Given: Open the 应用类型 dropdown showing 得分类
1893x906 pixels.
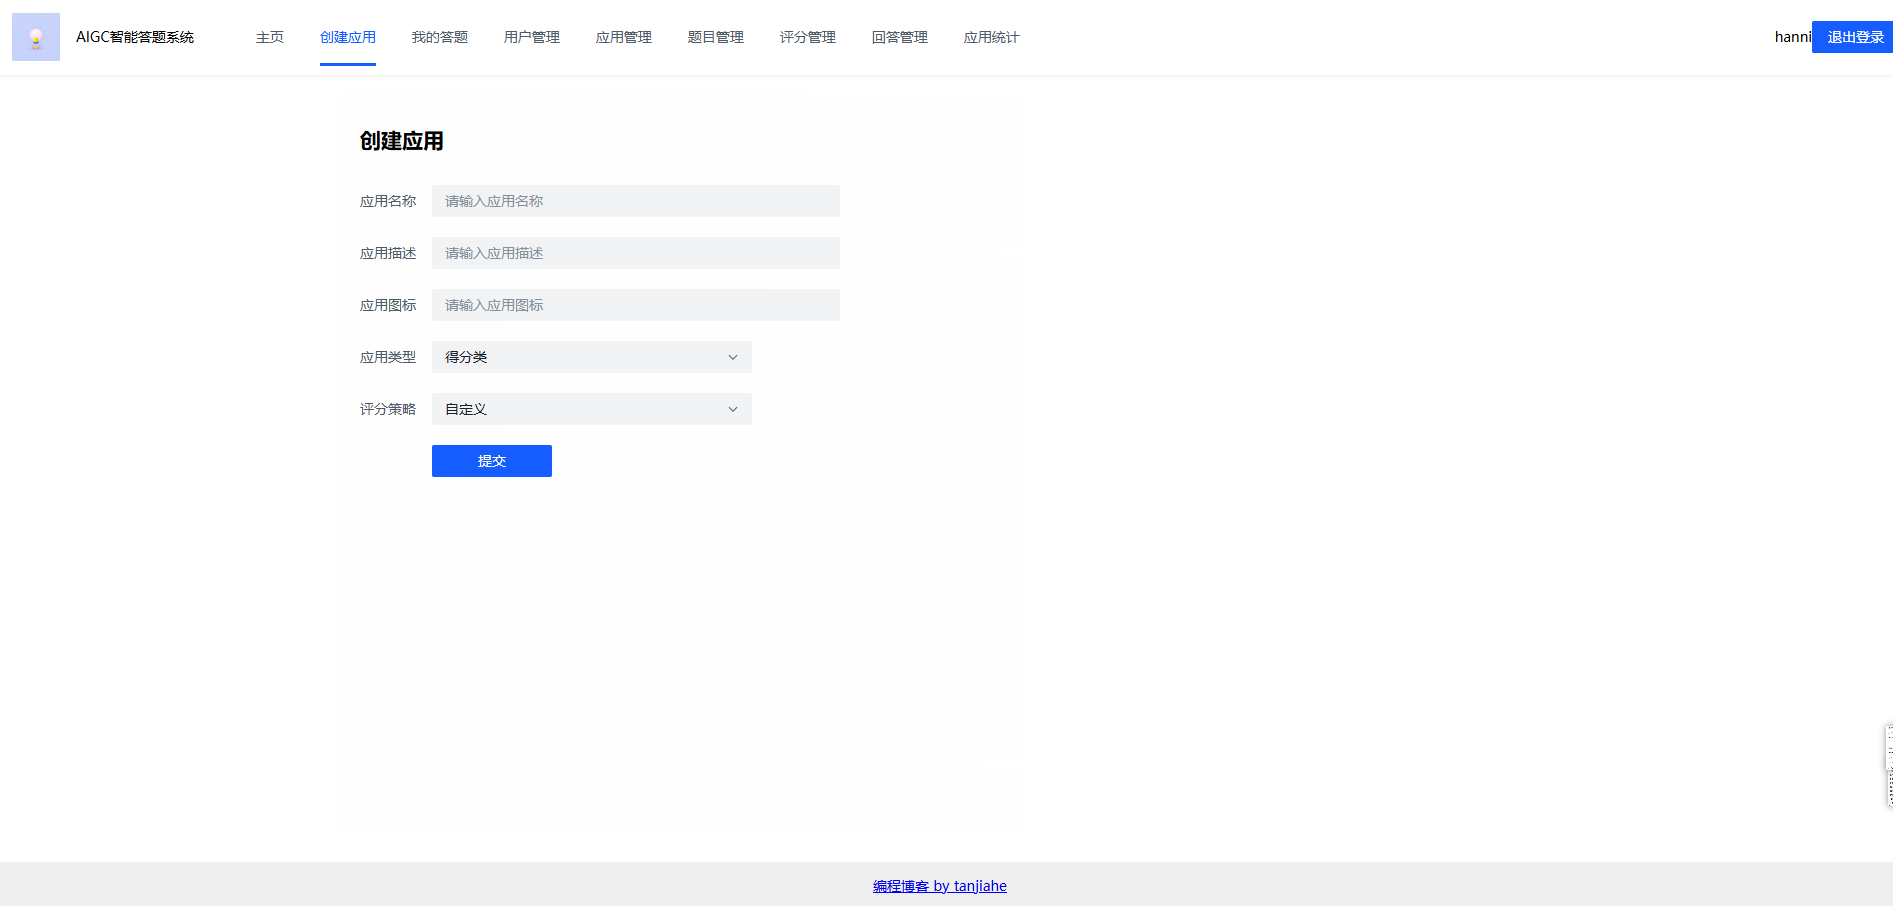Looking at the screenshot, I should (592, 357).
